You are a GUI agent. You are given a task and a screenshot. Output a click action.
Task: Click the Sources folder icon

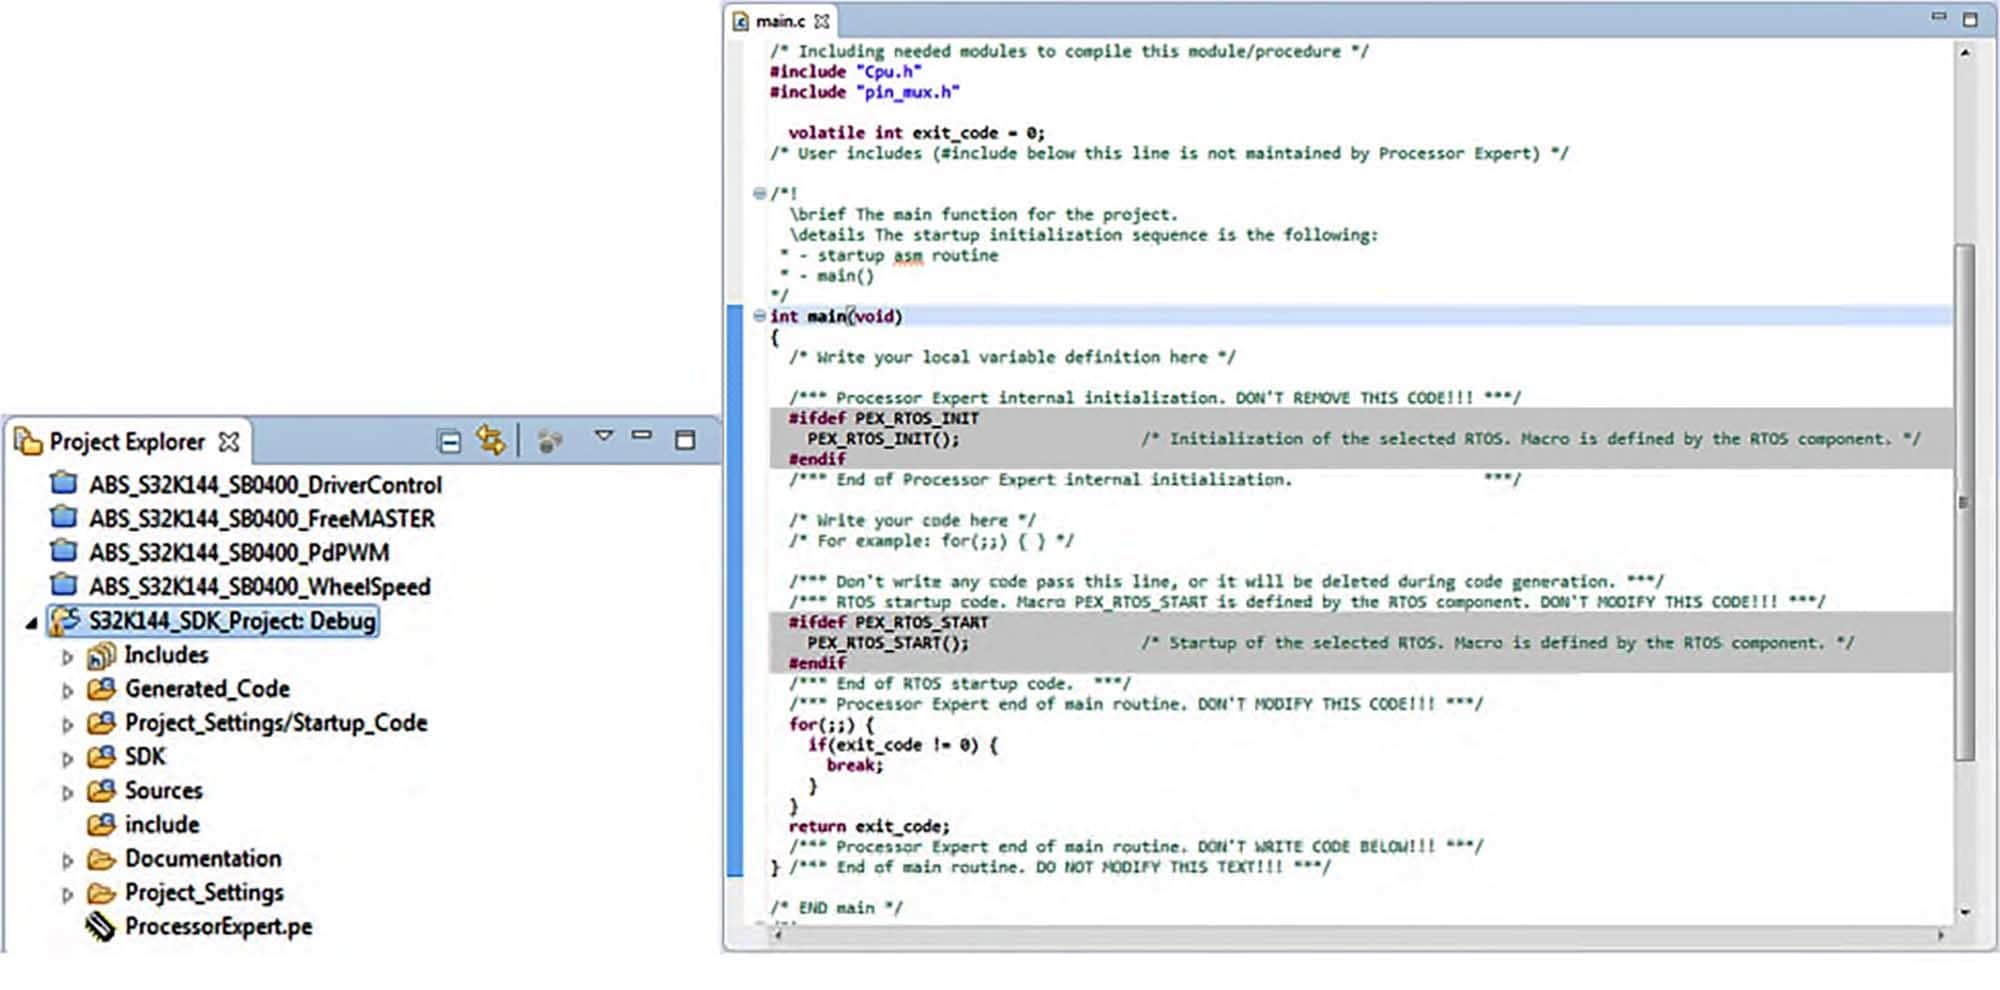tap(101, 792)
